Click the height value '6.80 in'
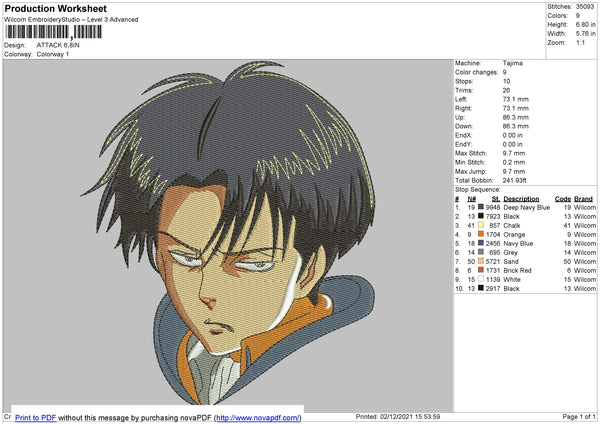This screenshot has height=424, width=600. (585, 24)
